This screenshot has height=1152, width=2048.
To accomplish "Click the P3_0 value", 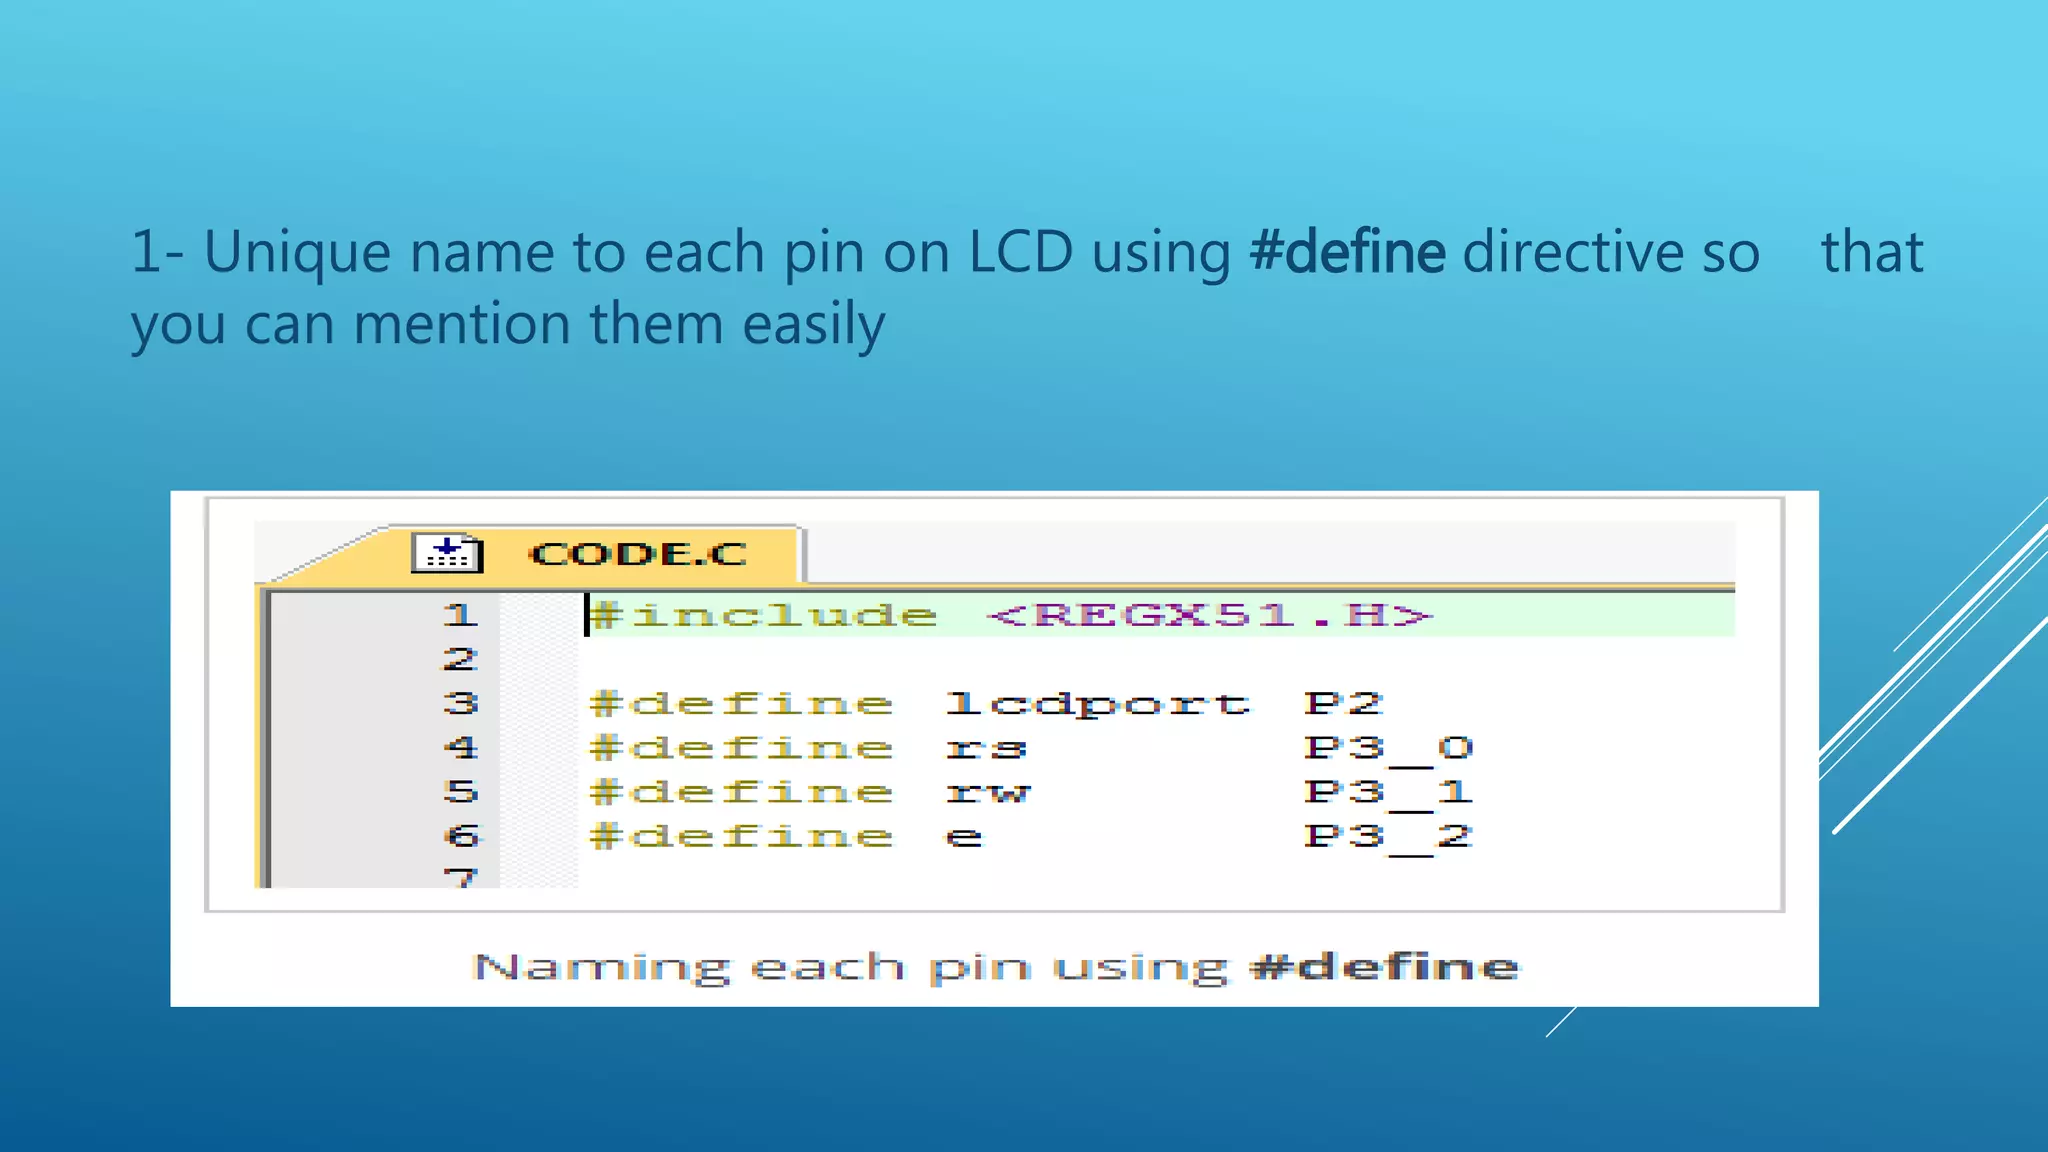I will [x=1388, y=748].
